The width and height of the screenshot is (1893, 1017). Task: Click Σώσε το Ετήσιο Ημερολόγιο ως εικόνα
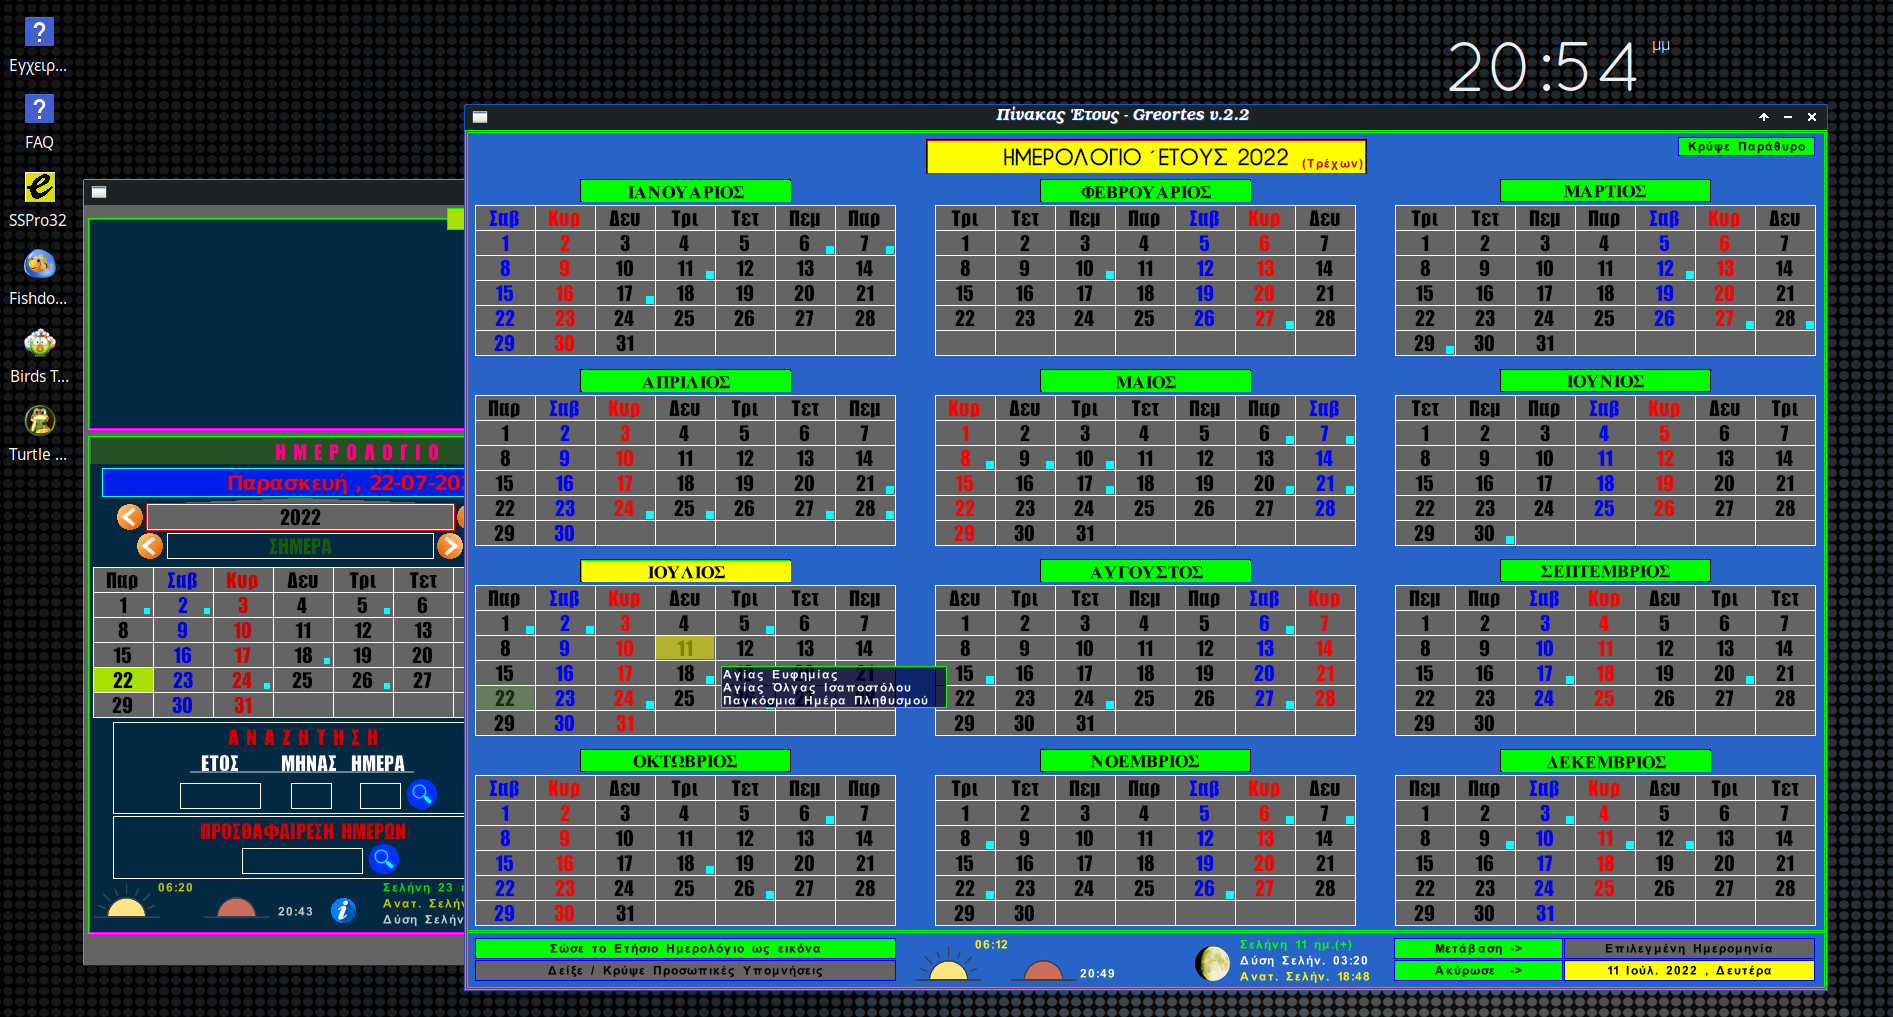pyautogui.click(x=685, y=948)
